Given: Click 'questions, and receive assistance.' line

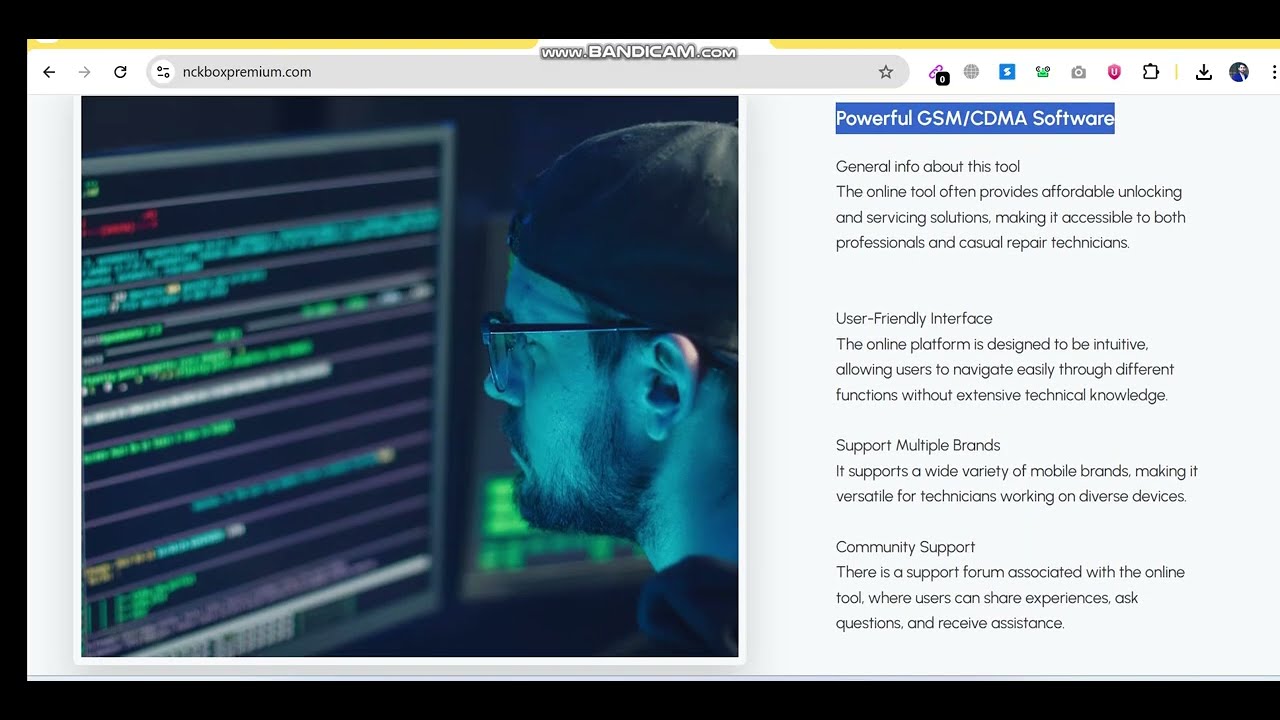Looking at the screenshot, I should [x=950, y=623].
